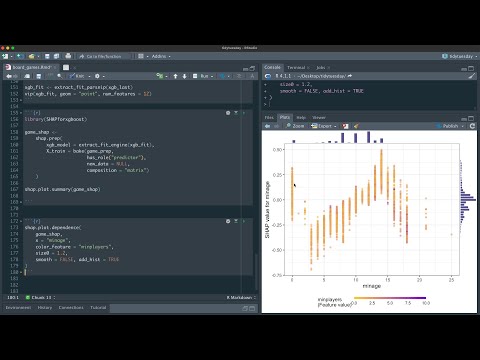Click the Go to file/function search field
The height and width of the screenshot is (360, 480).
(104, 56)
